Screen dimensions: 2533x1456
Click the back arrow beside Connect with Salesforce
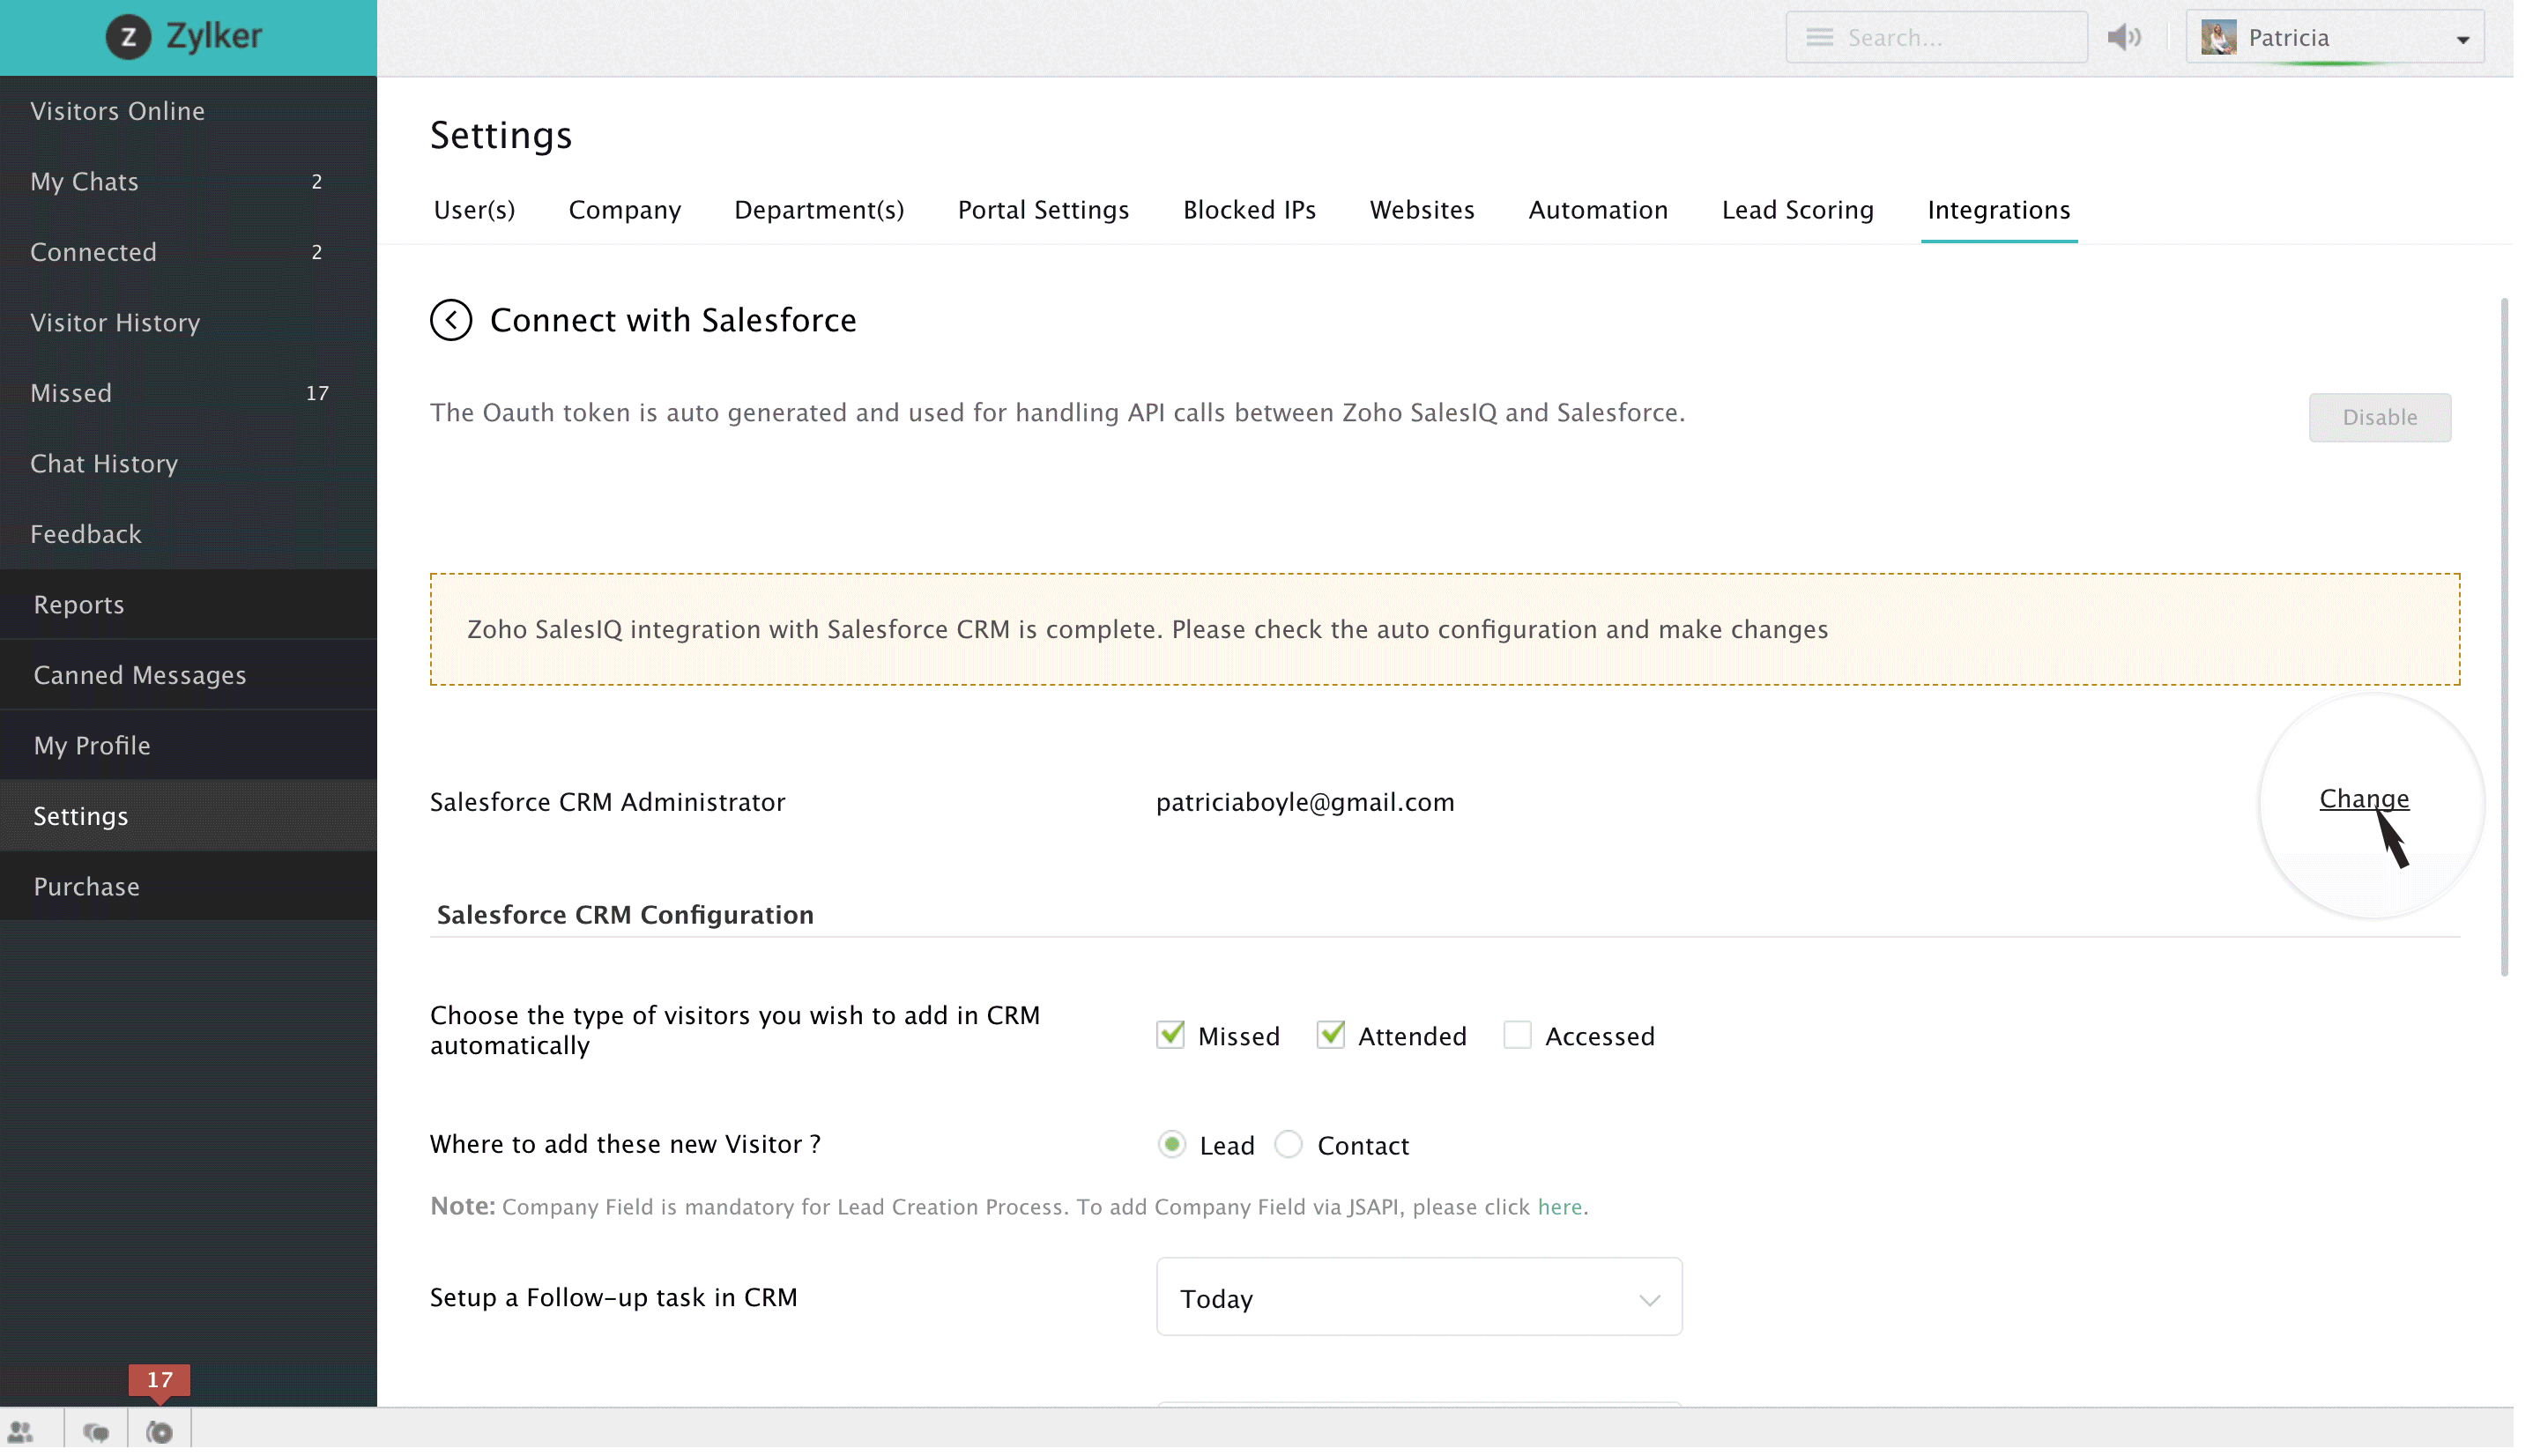coord(453,322)
